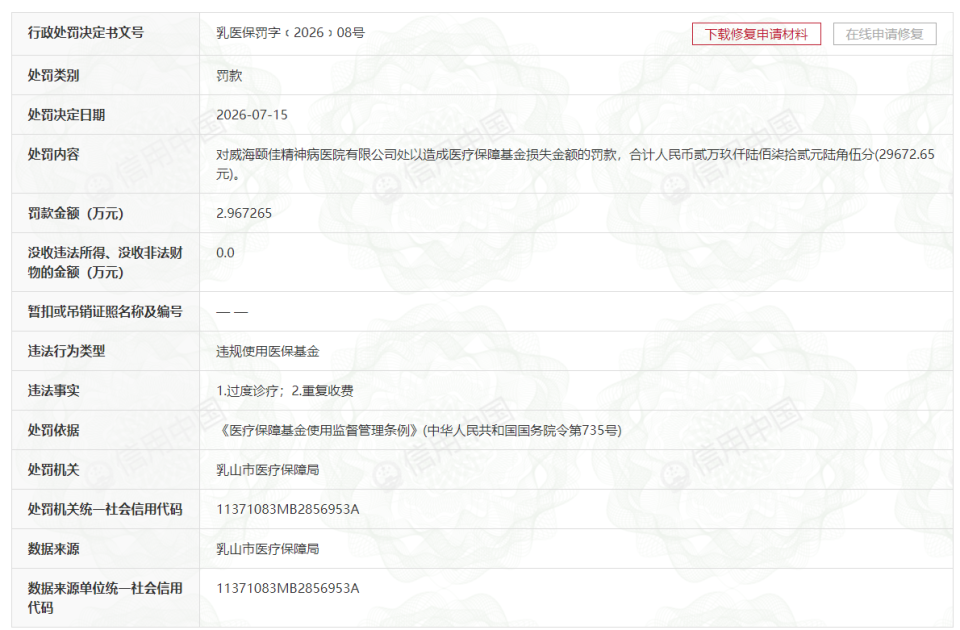Click the date 2026-07-15
The image size is (960, 630).
(252, 114)
